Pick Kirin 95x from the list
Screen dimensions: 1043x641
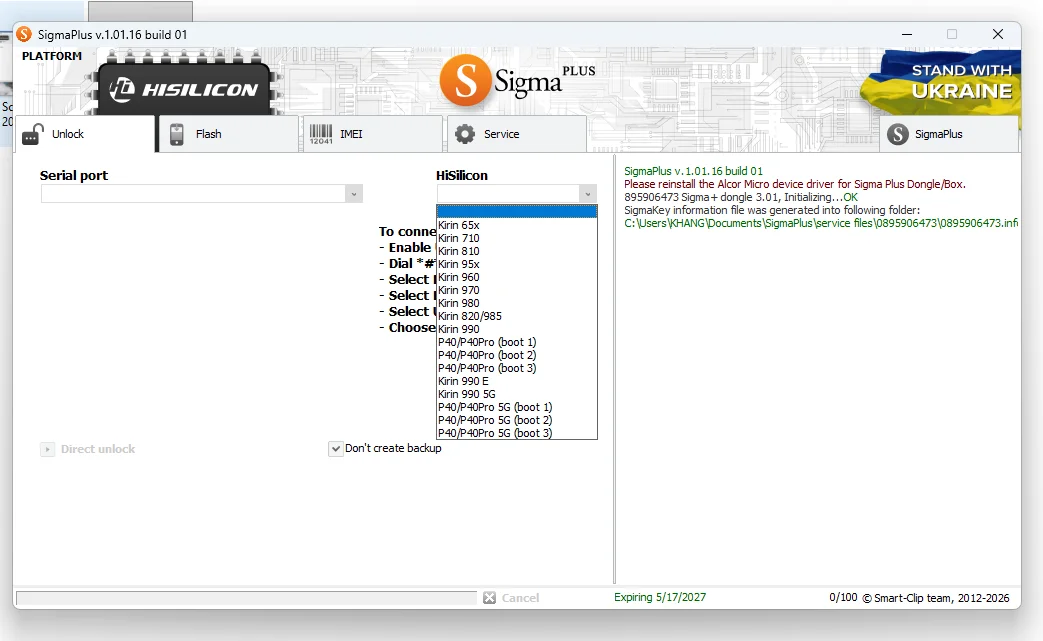click(x=517, y=264)
